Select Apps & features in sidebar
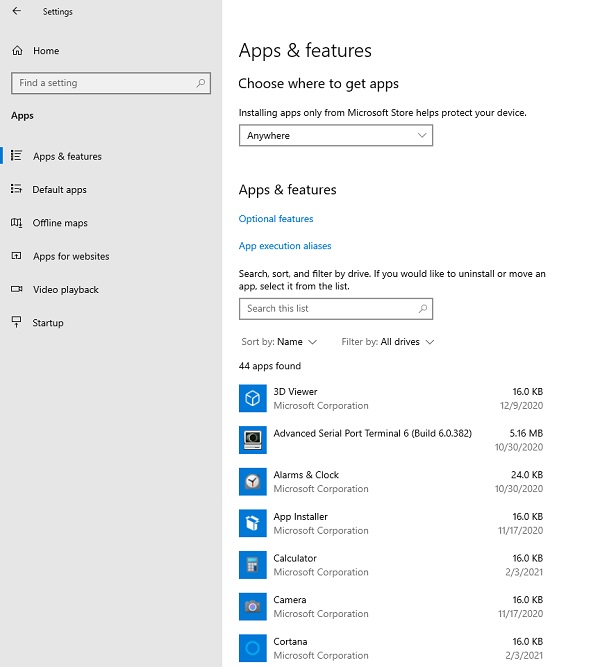600x667 pixels. click(x=67, y=157)
